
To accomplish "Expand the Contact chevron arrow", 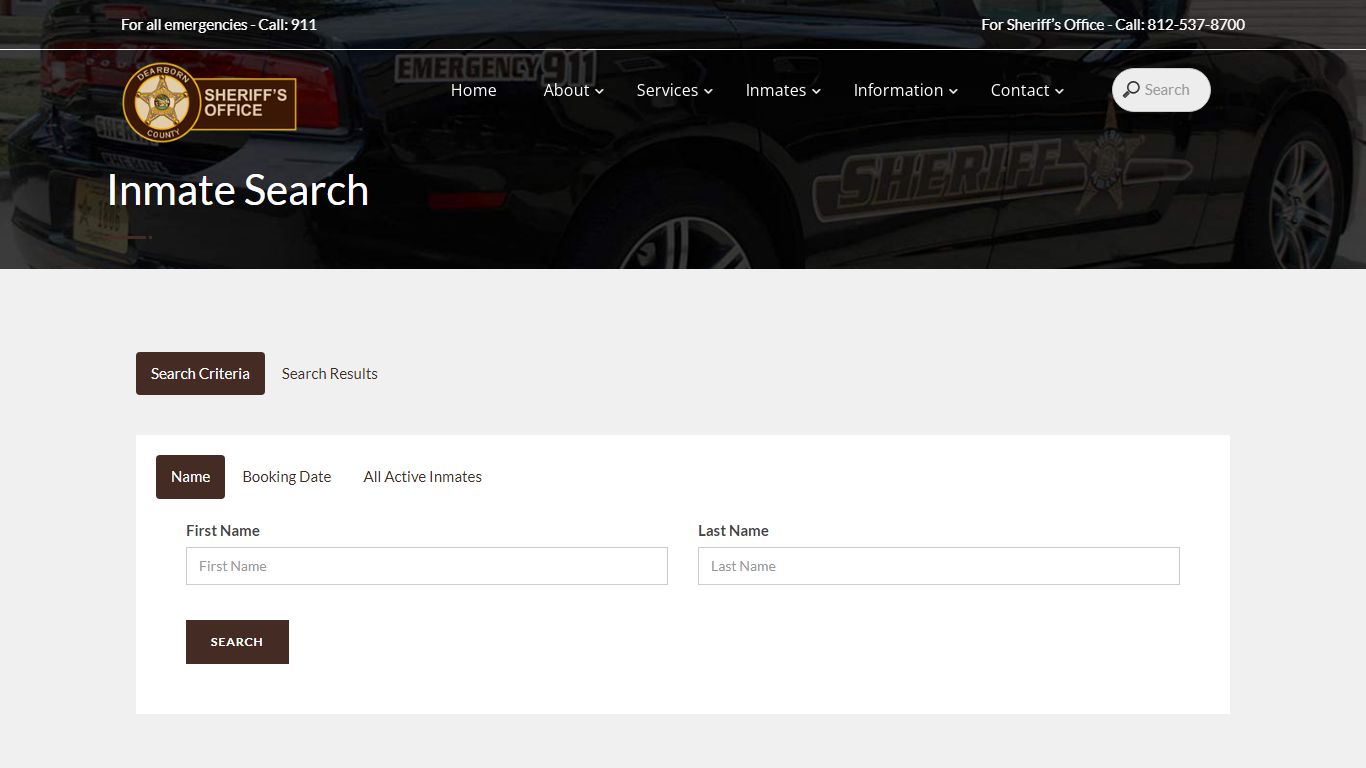I will (1059, 91).
